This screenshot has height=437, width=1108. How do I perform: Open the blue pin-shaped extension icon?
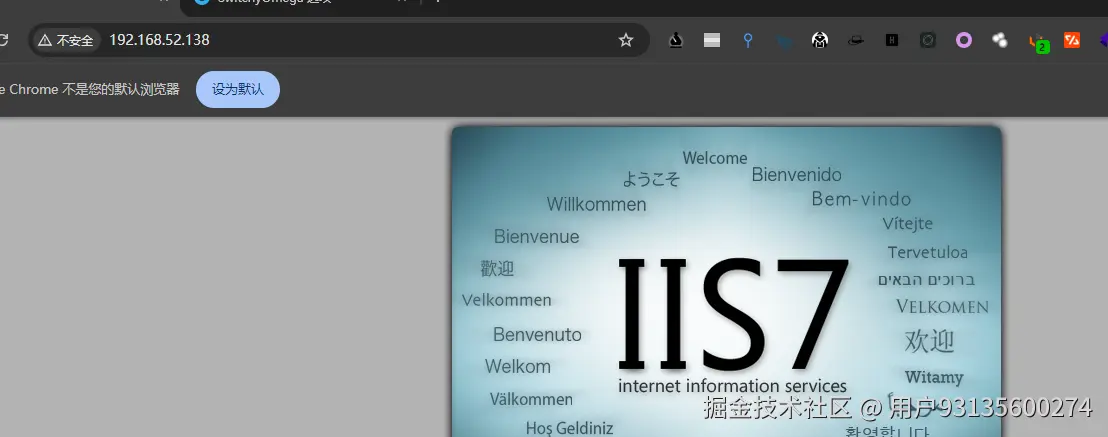[748, 40]
